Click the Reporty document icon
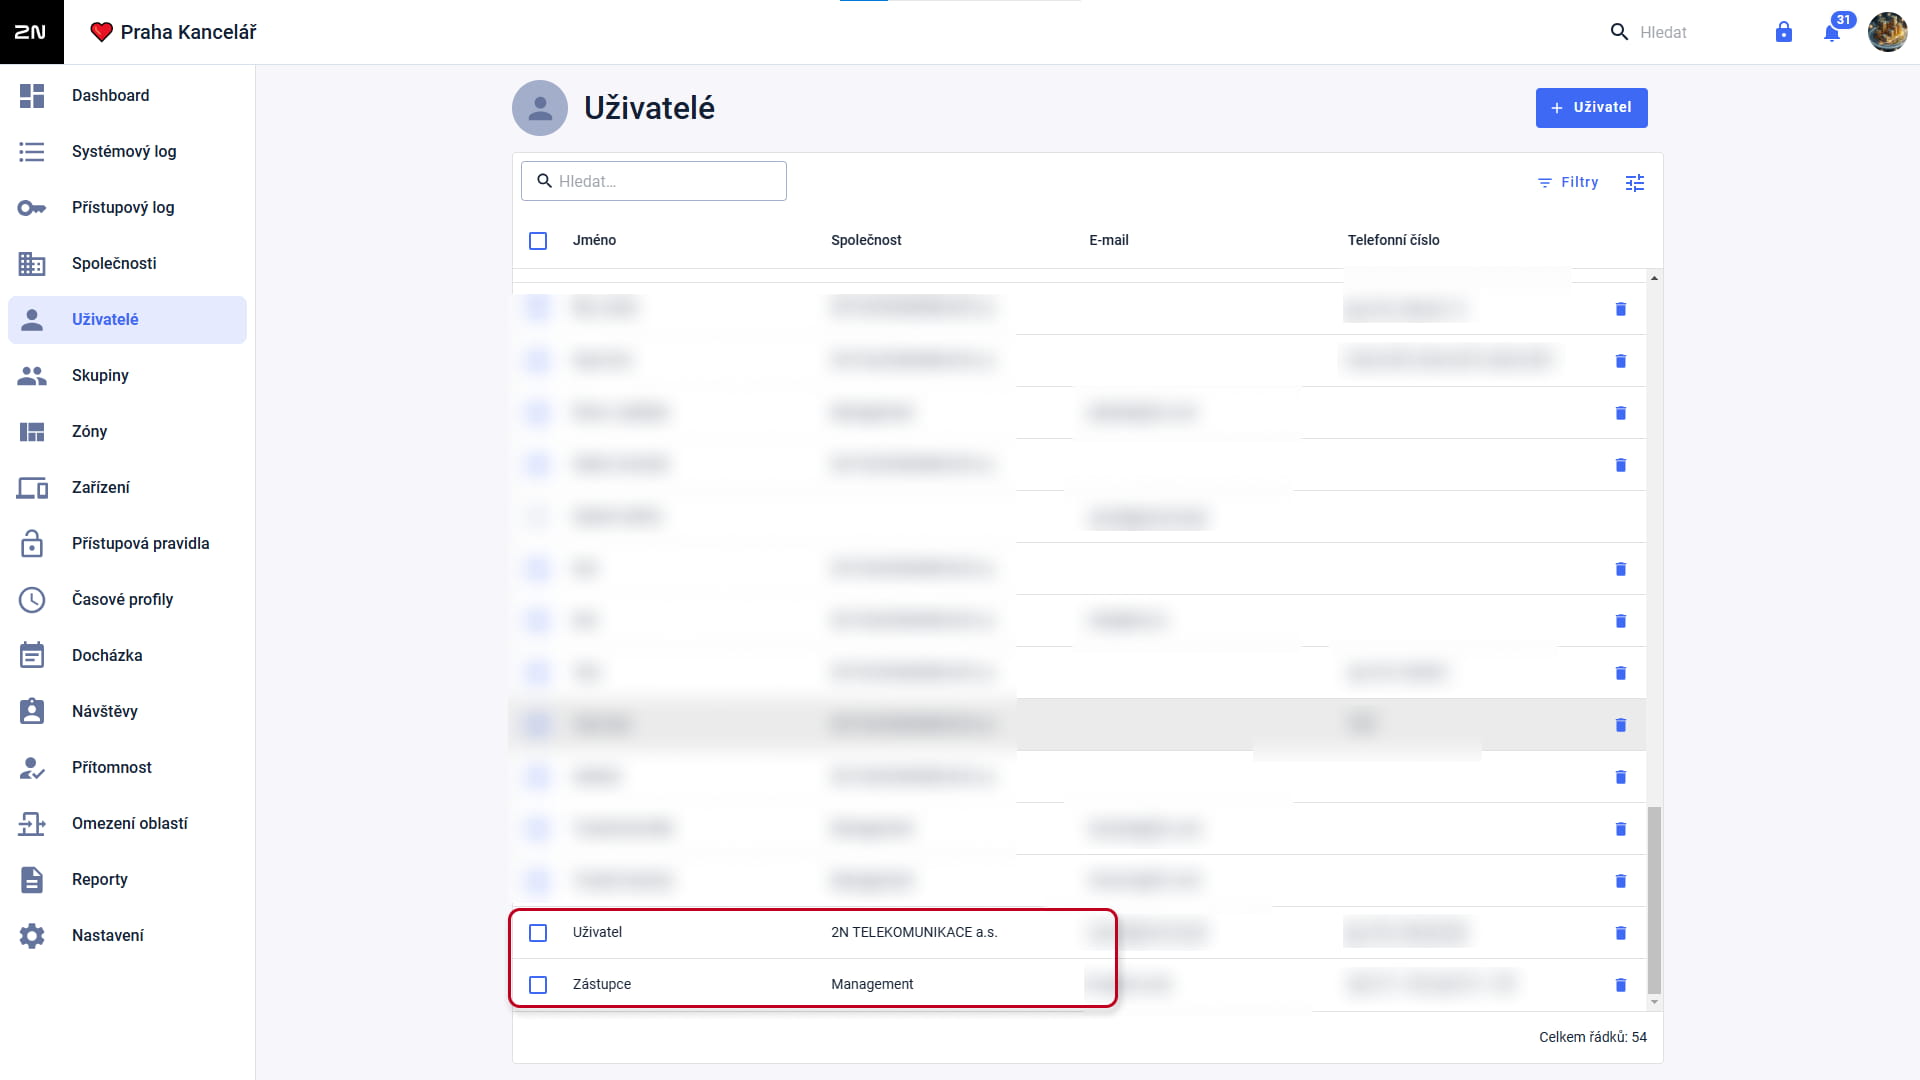1920x1080 pixels. pos(32,880)
